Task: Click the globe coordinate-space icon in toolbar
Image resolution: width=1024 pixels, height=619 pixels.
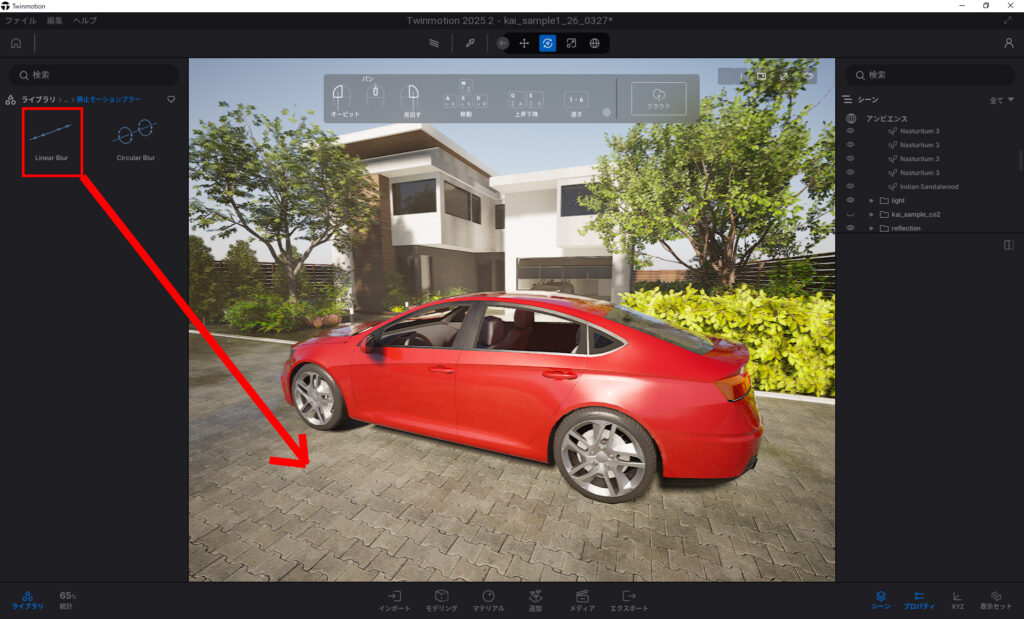Action: pyautogui.click(x=595, y=43)
